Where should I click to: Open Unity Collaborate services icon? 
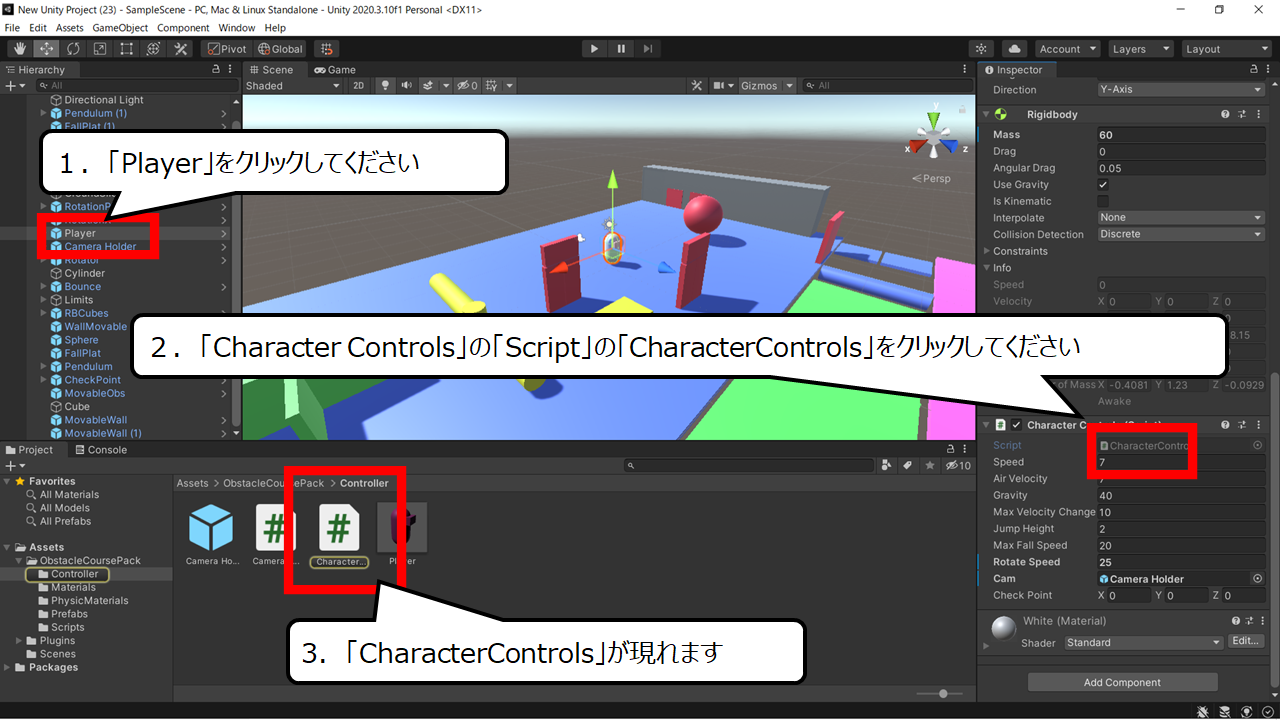[981, 48]
